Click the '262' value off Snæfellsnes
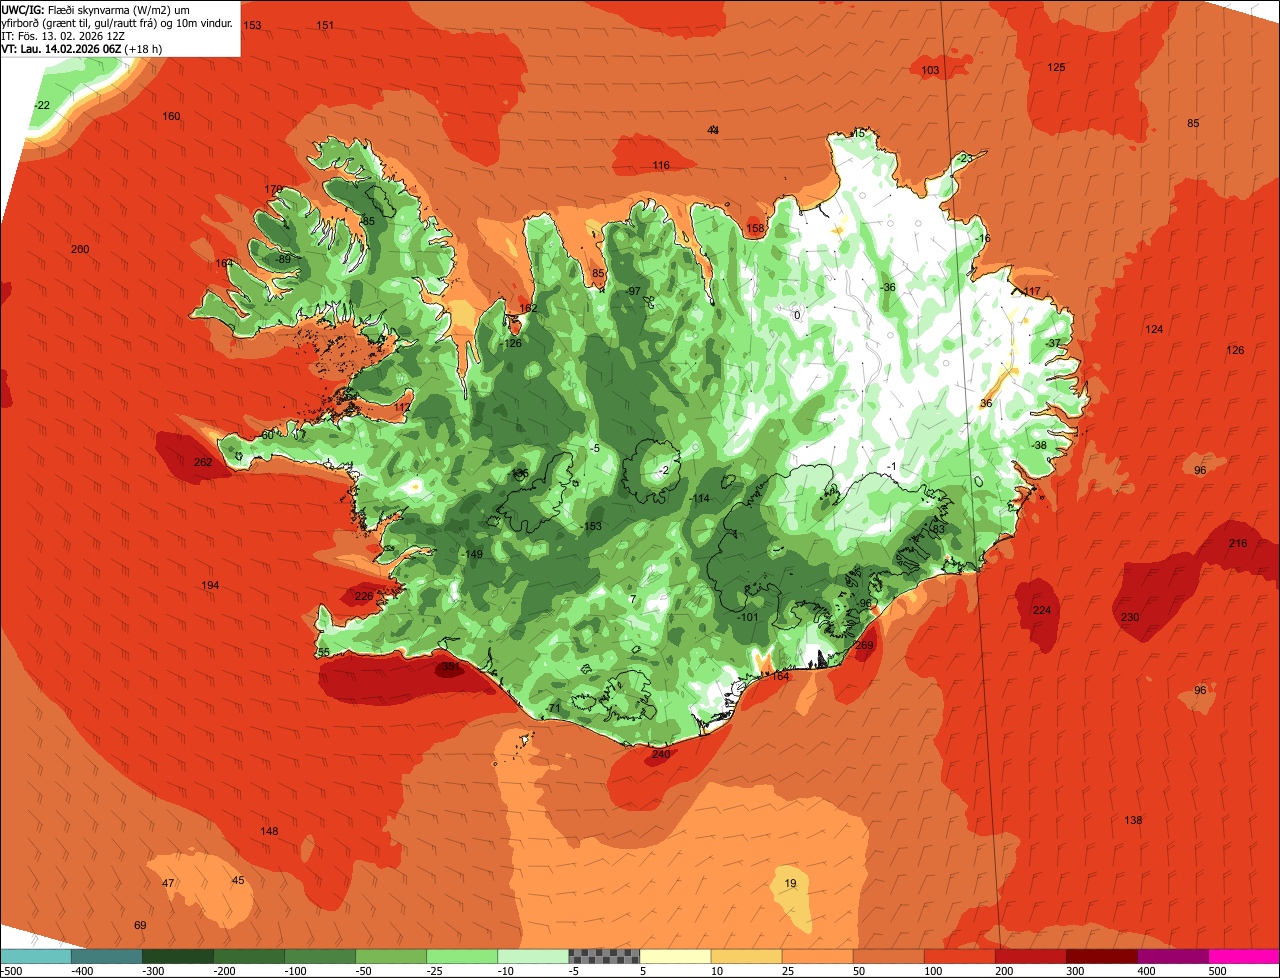1280x978 pixels. click(x=203, y=462)
